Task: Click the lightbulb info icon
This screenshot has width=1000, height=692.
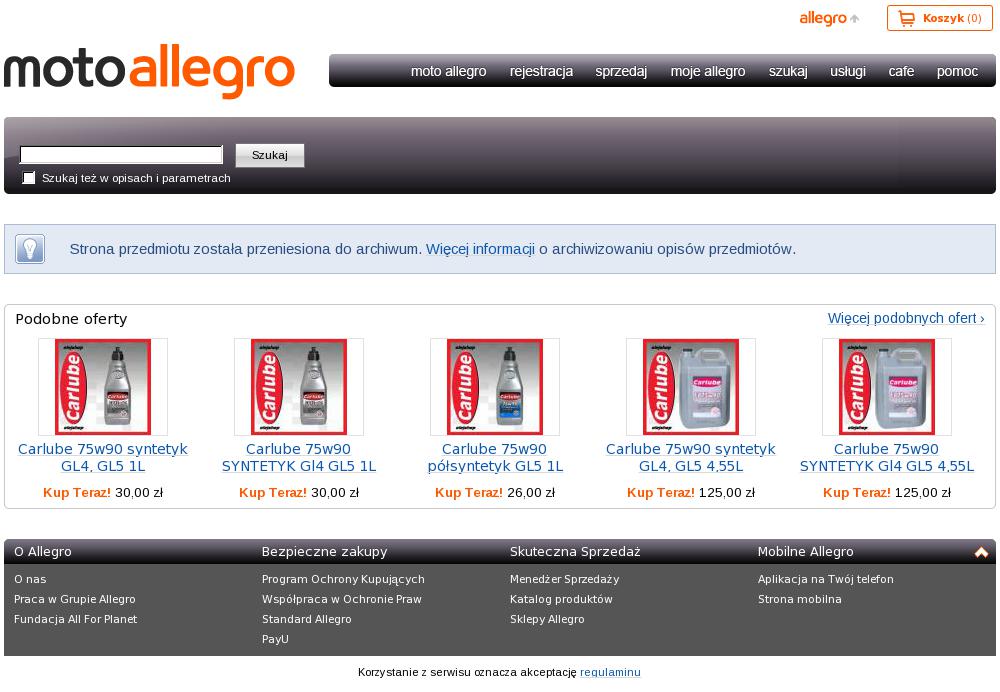Action: [x=30, y=249]
